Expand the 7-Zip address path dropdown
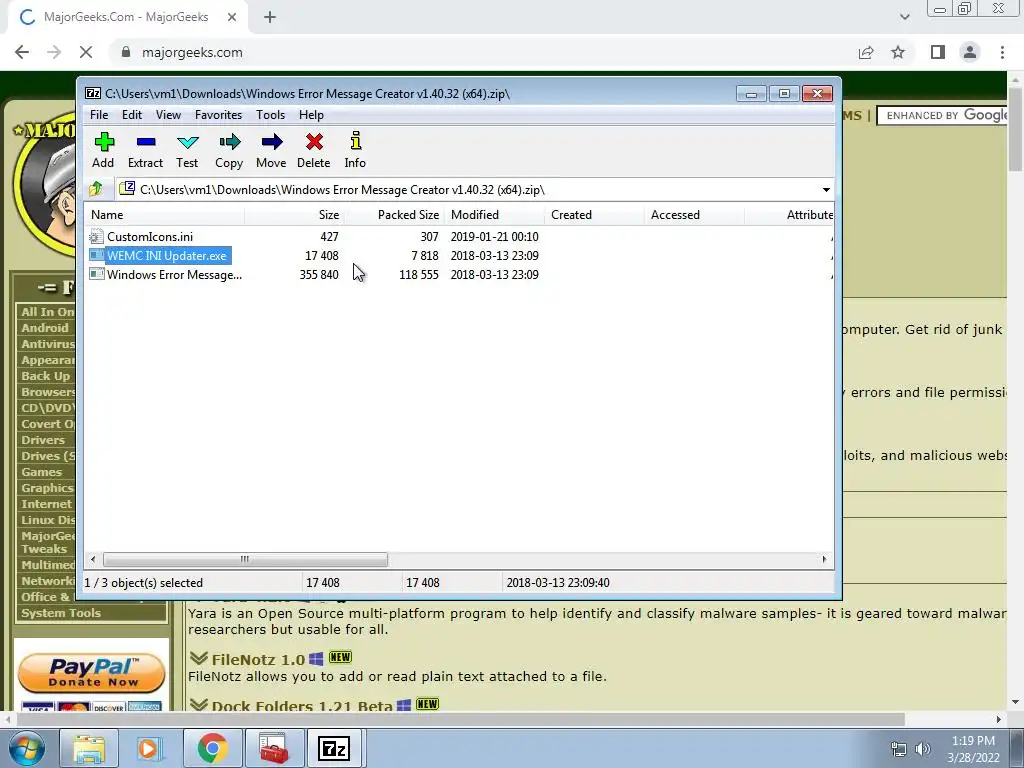This screenshot has height=768, width=1024. pyautogui.click(x=826, y=190)
